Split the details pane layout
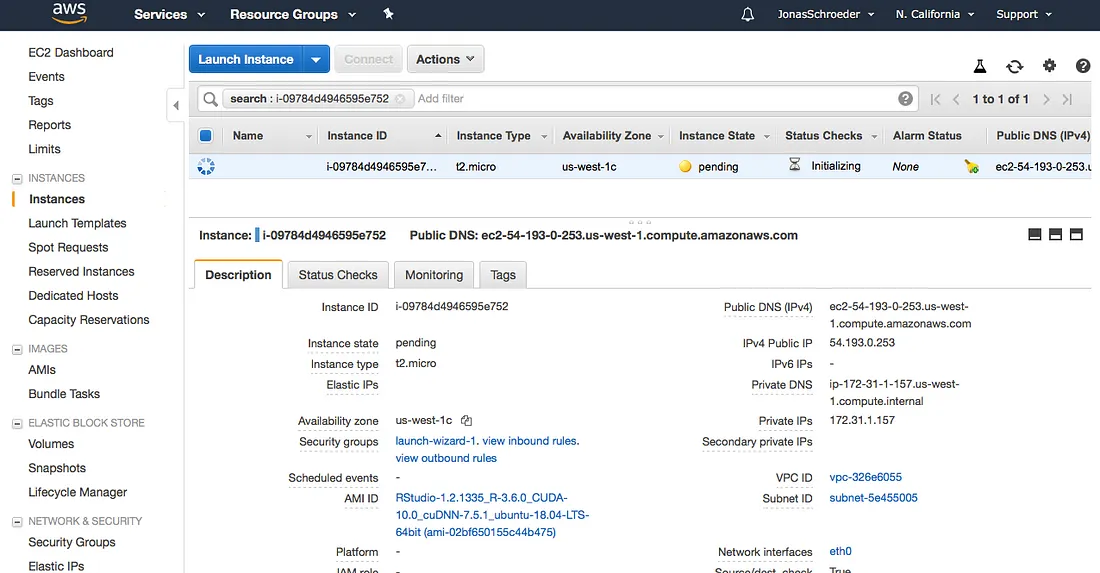This screenshot has height=573, width=1100. click(1055, 234)
